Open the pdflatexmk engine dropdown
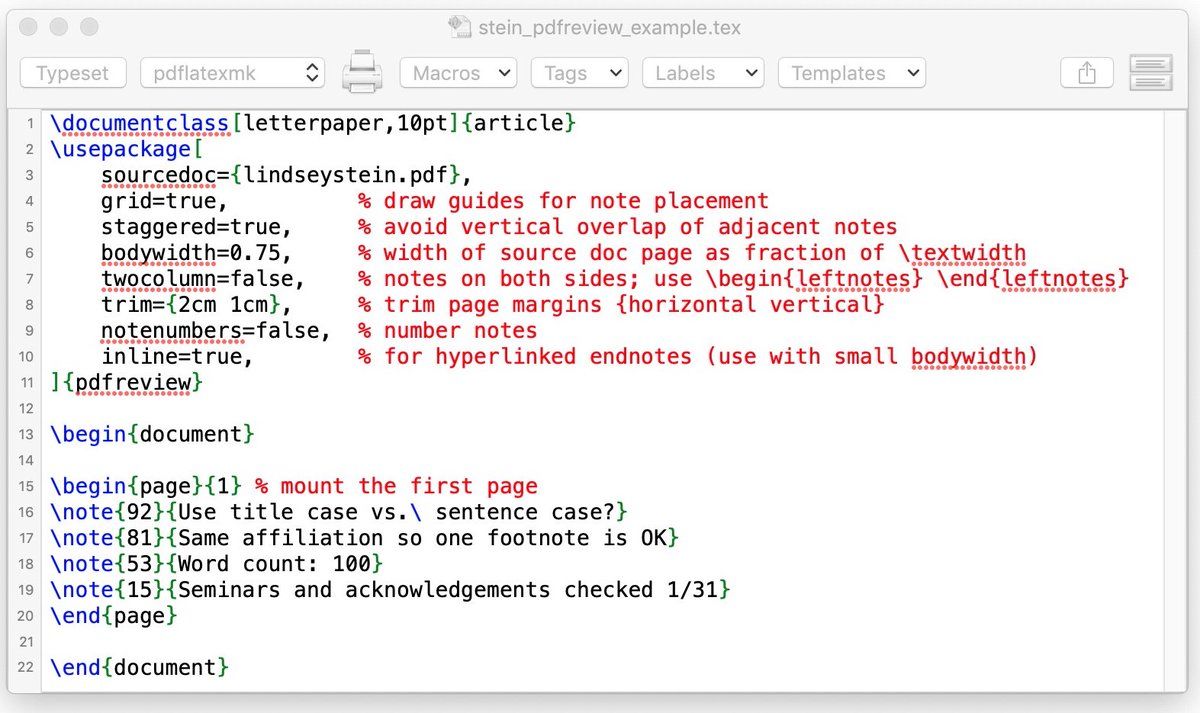Screen dimensions: 1200x713 [x=232, y=73]
